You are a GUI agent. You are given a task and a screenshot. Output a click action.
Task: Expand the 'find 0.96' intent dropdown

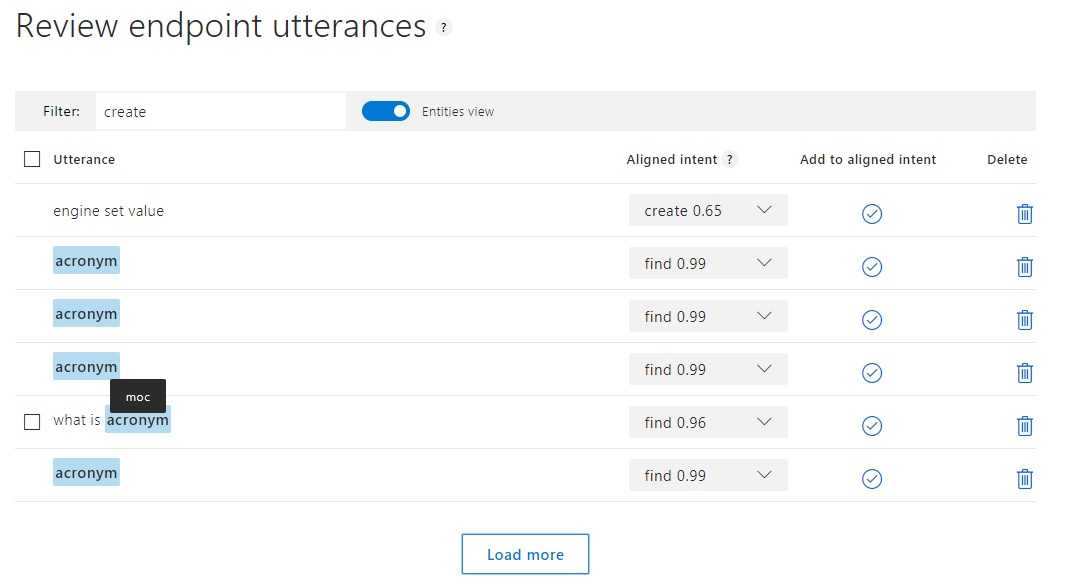[708, 422]
